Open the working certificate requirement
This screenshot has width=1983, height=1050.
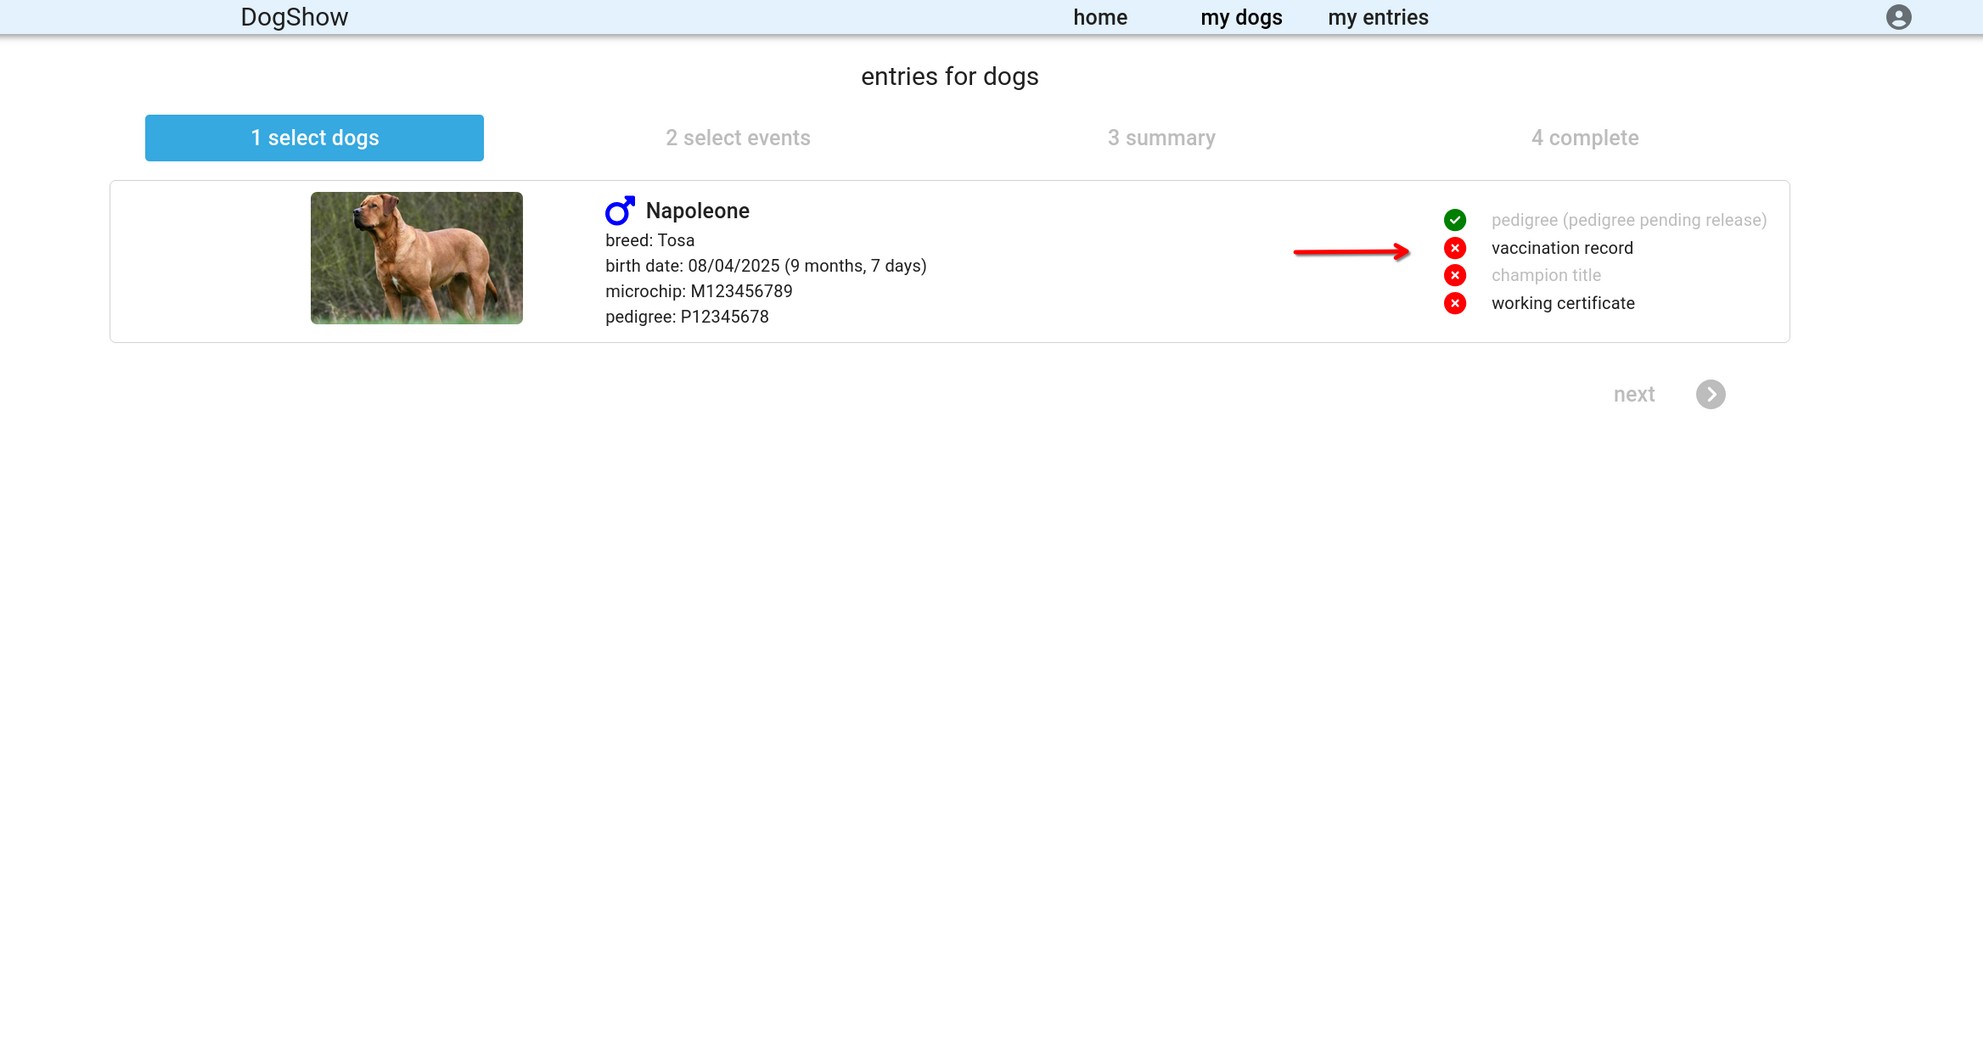point(1563,303)
